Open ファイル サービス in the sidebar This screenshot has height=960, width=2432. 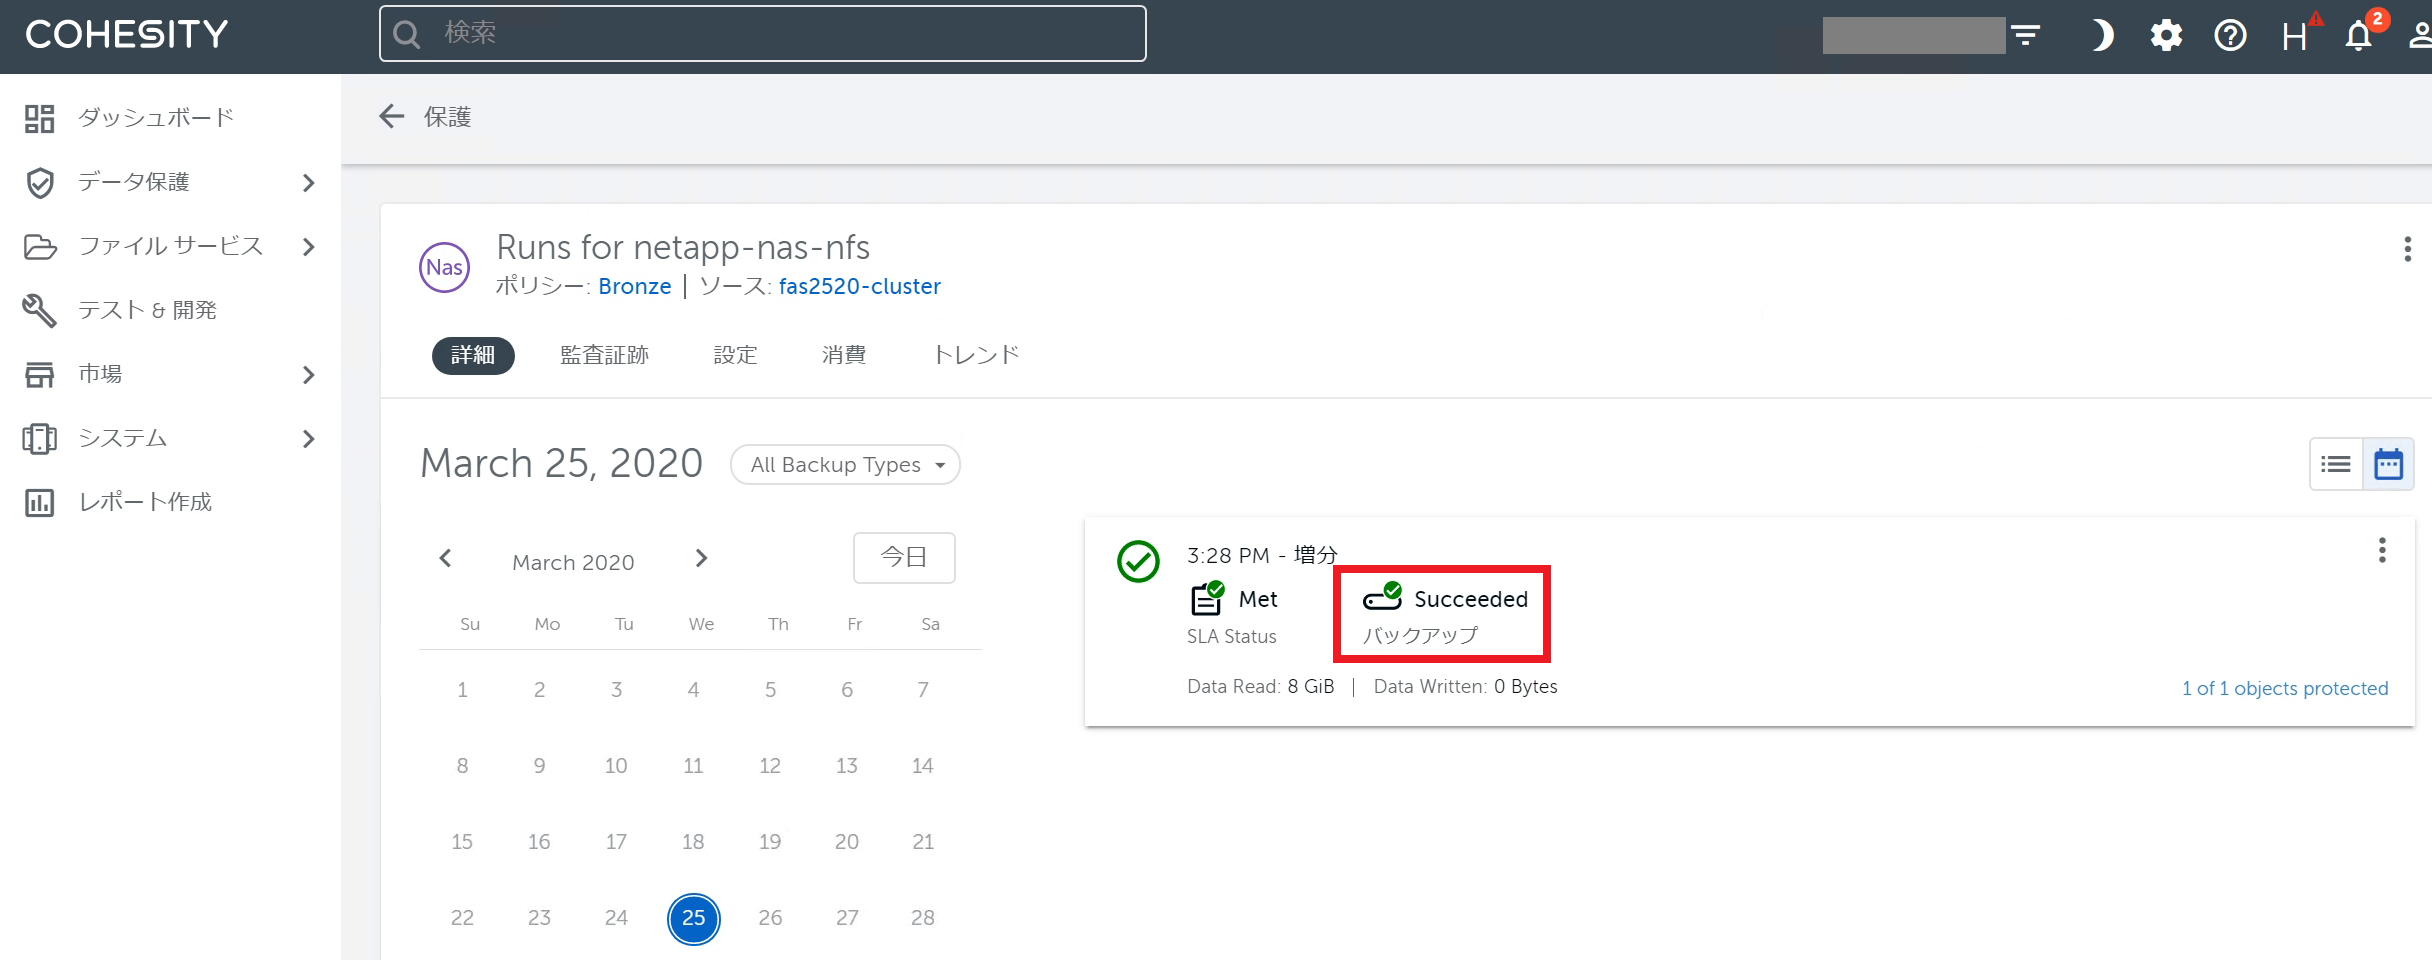pos(171,246)
